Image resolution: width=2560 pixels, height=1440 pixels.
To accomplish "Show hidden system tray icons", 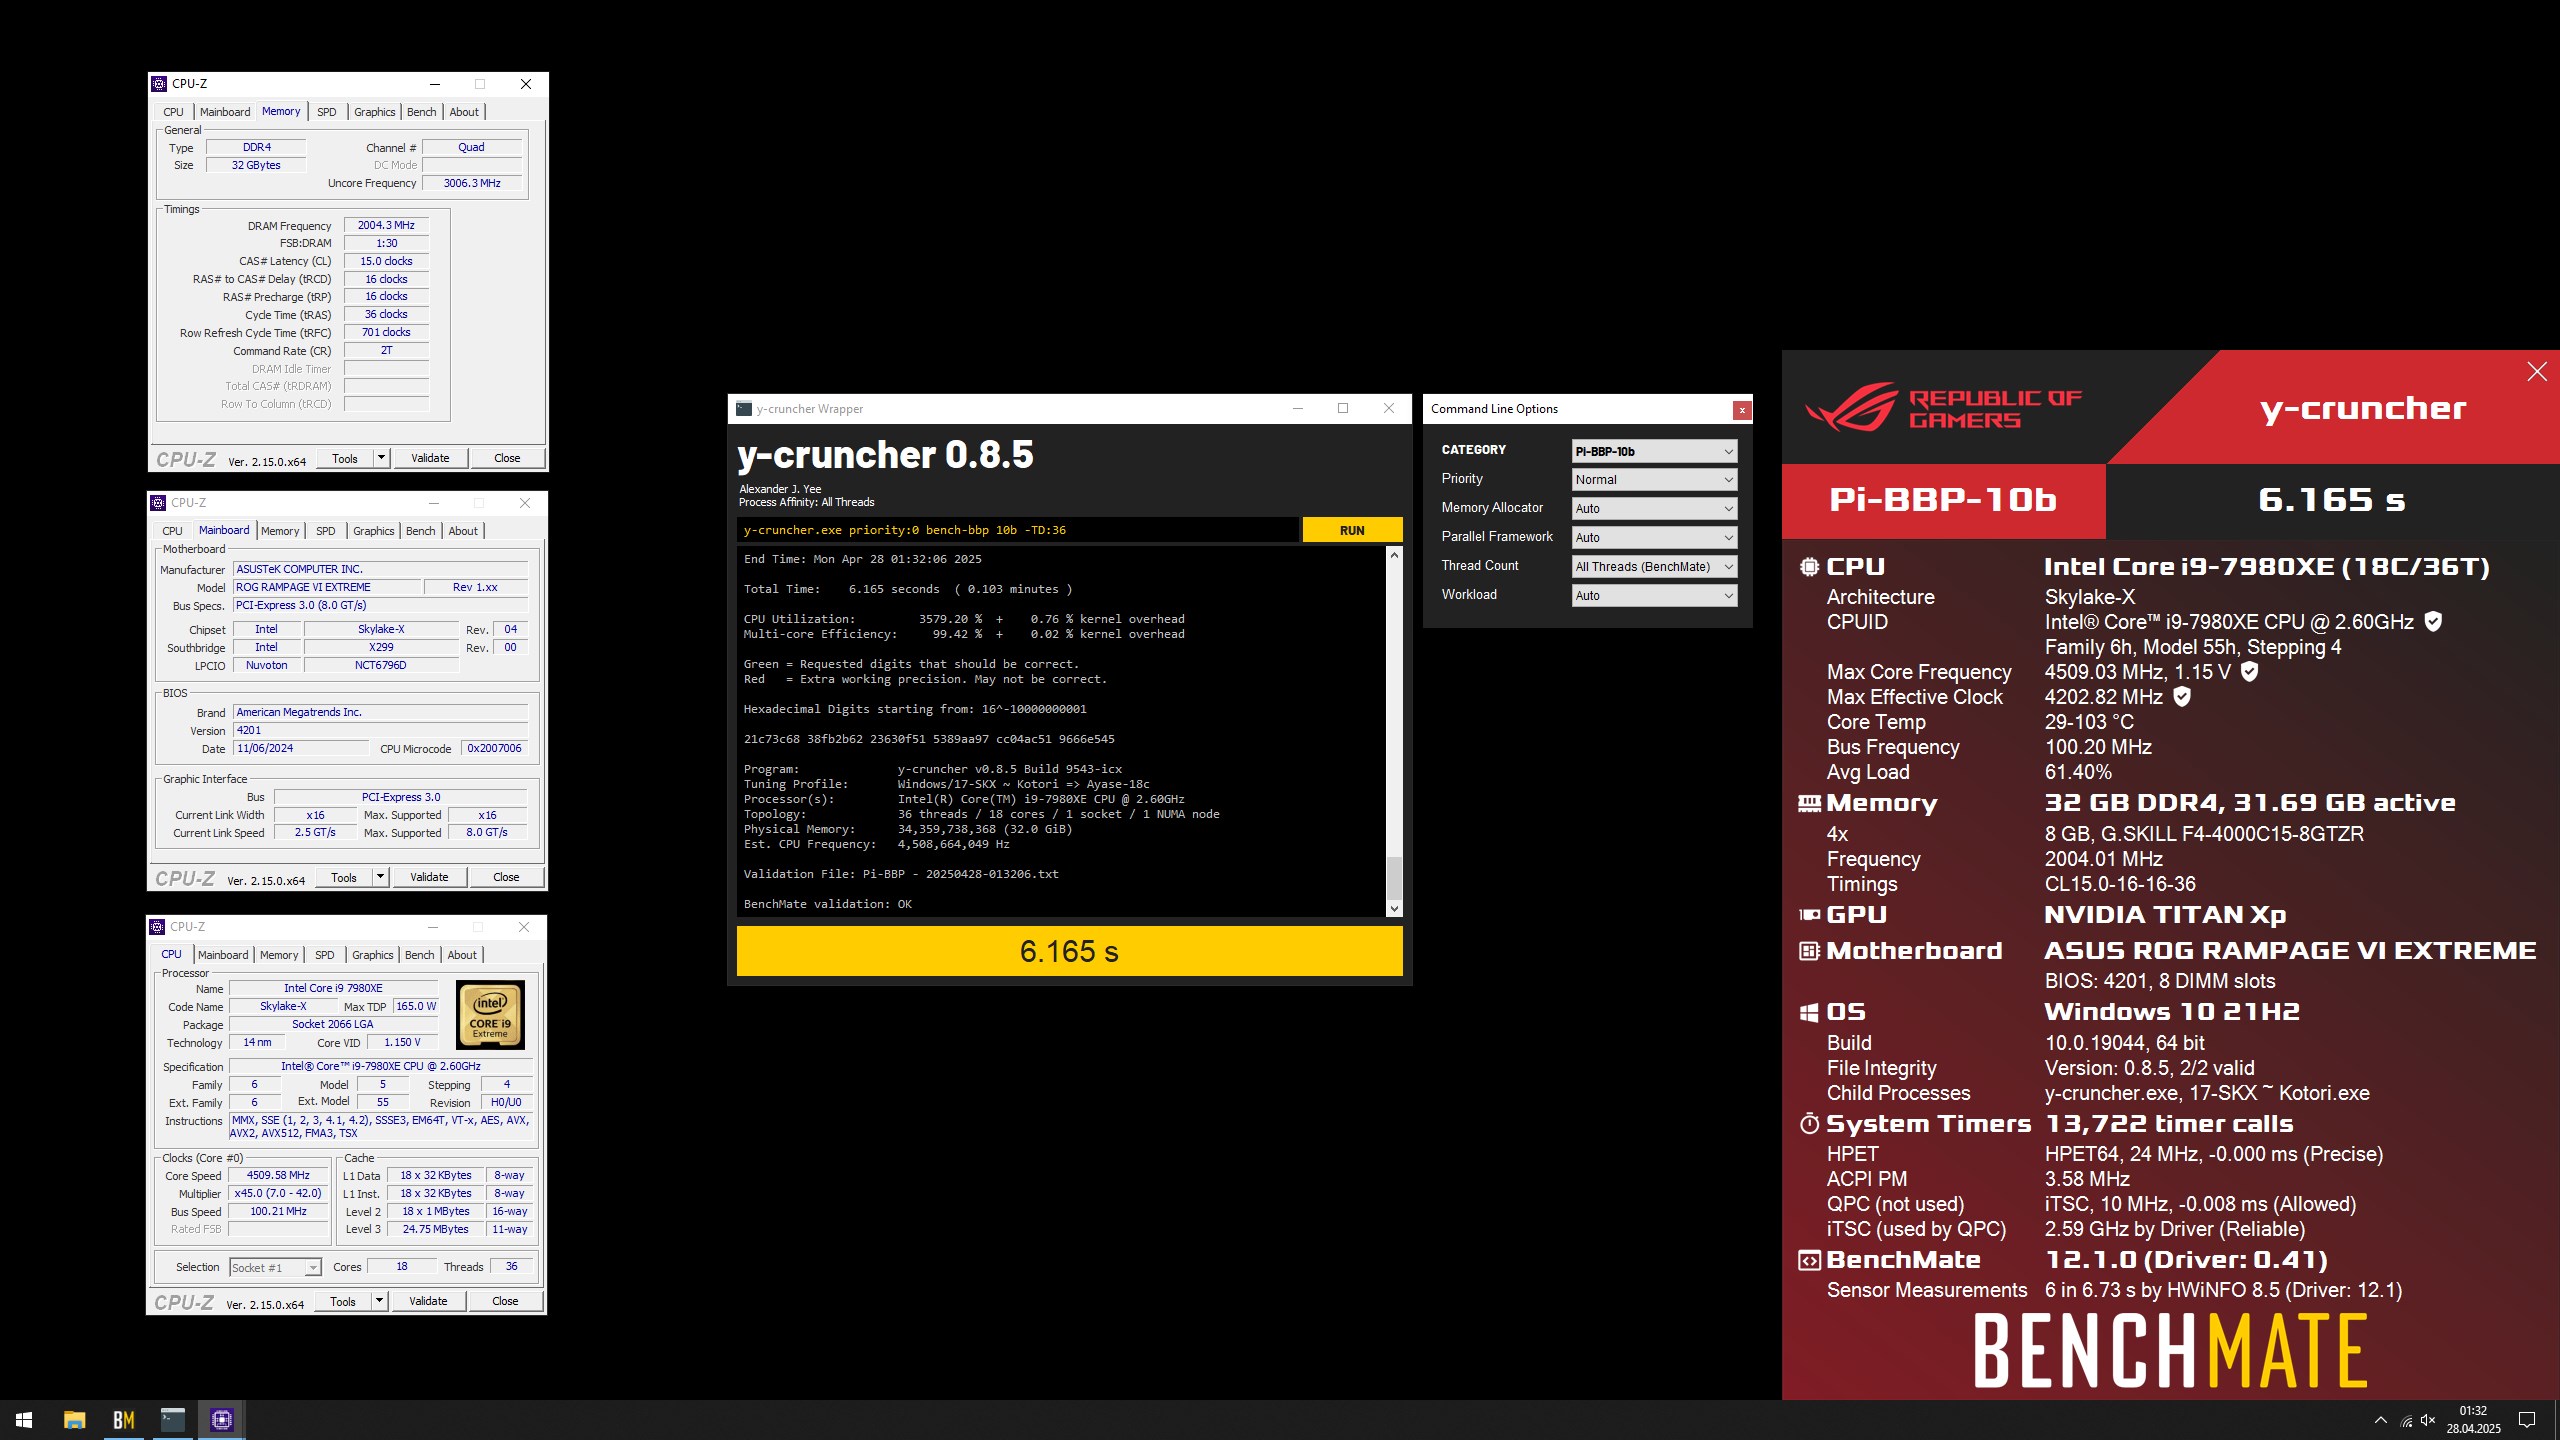I will (x=2381, y=1420).
